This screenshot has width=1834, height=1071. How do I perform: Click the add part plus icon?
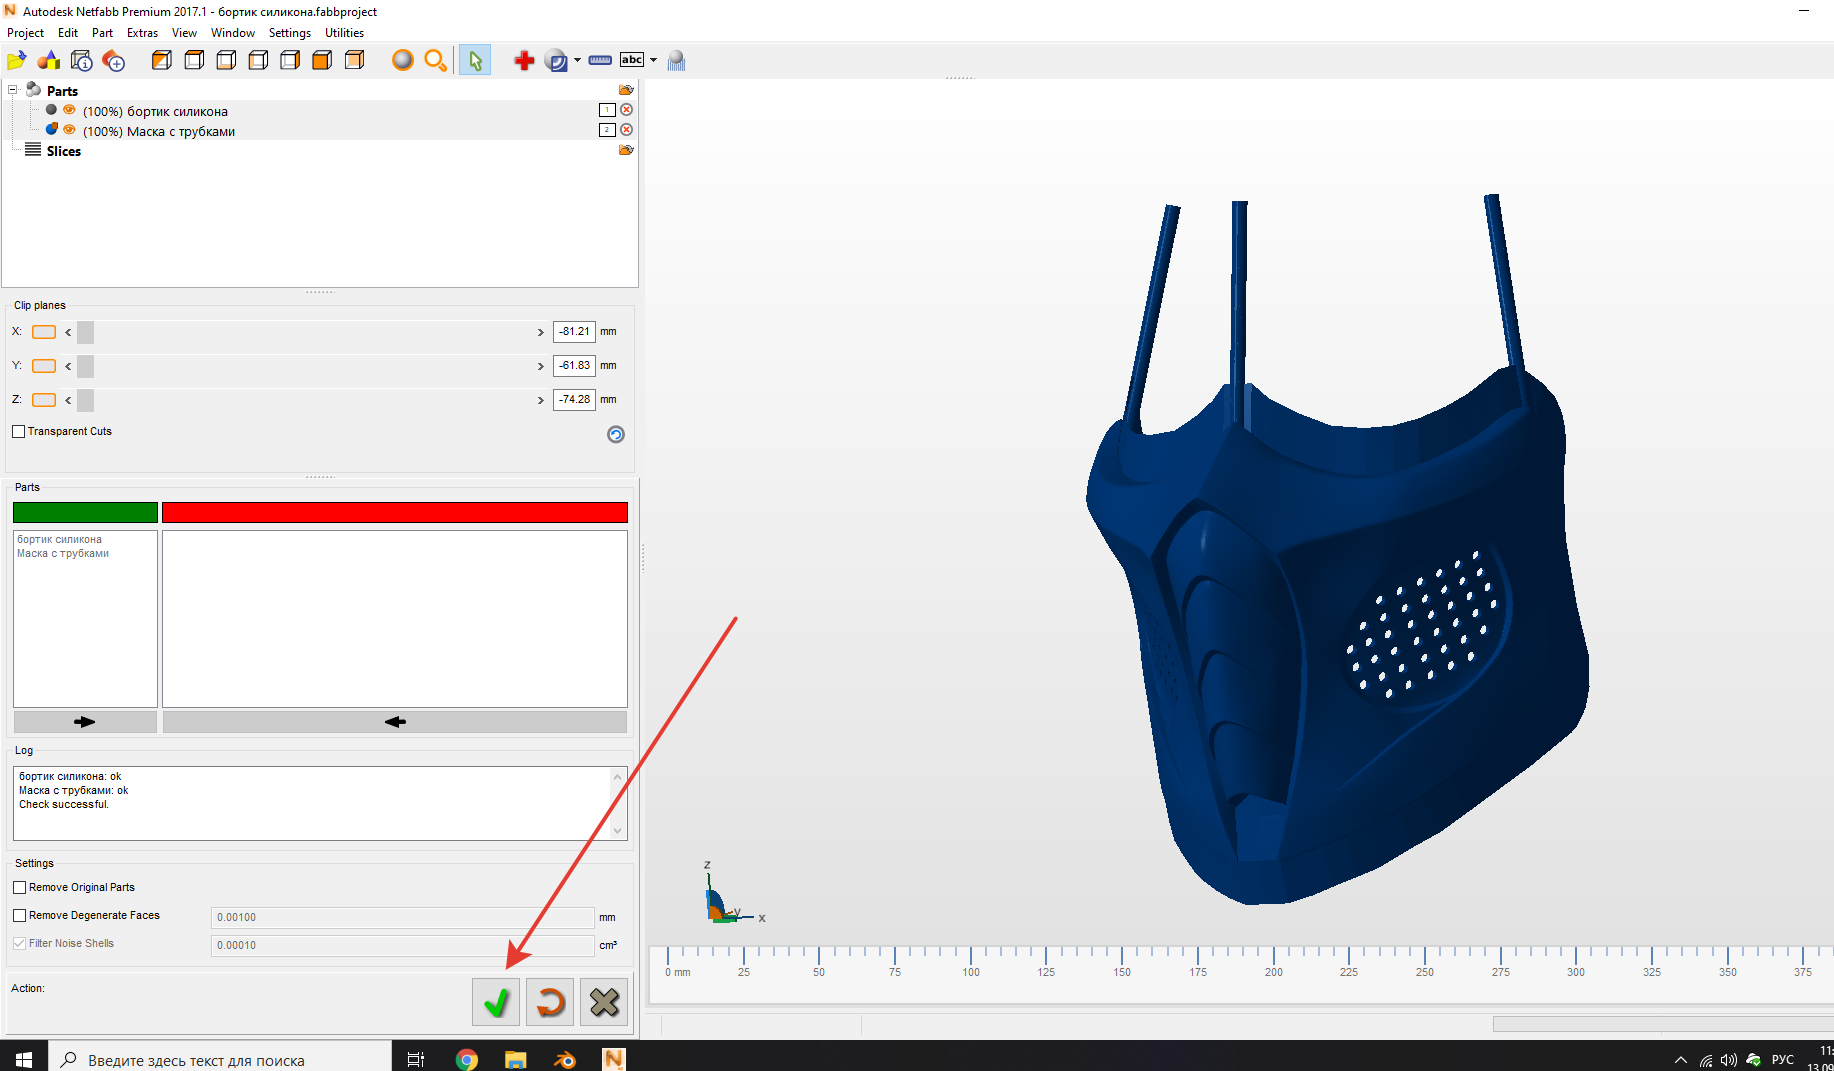click(114, 61)
